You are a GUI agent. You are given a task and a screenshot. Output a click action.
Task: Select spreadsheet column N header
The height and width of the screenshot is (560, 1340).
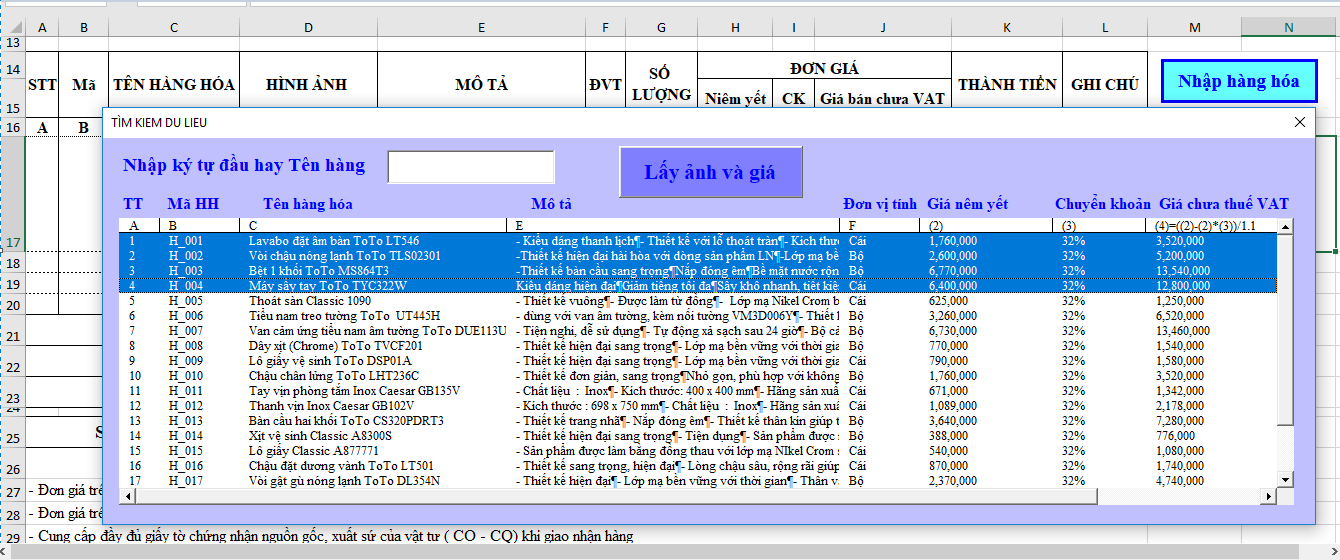point(1288,27)
